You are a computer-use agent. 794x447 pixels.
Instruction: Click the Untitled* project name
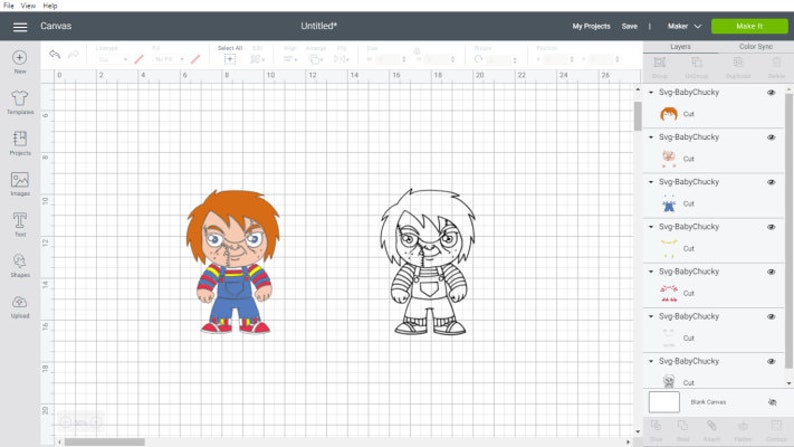[x=319, y=26]
